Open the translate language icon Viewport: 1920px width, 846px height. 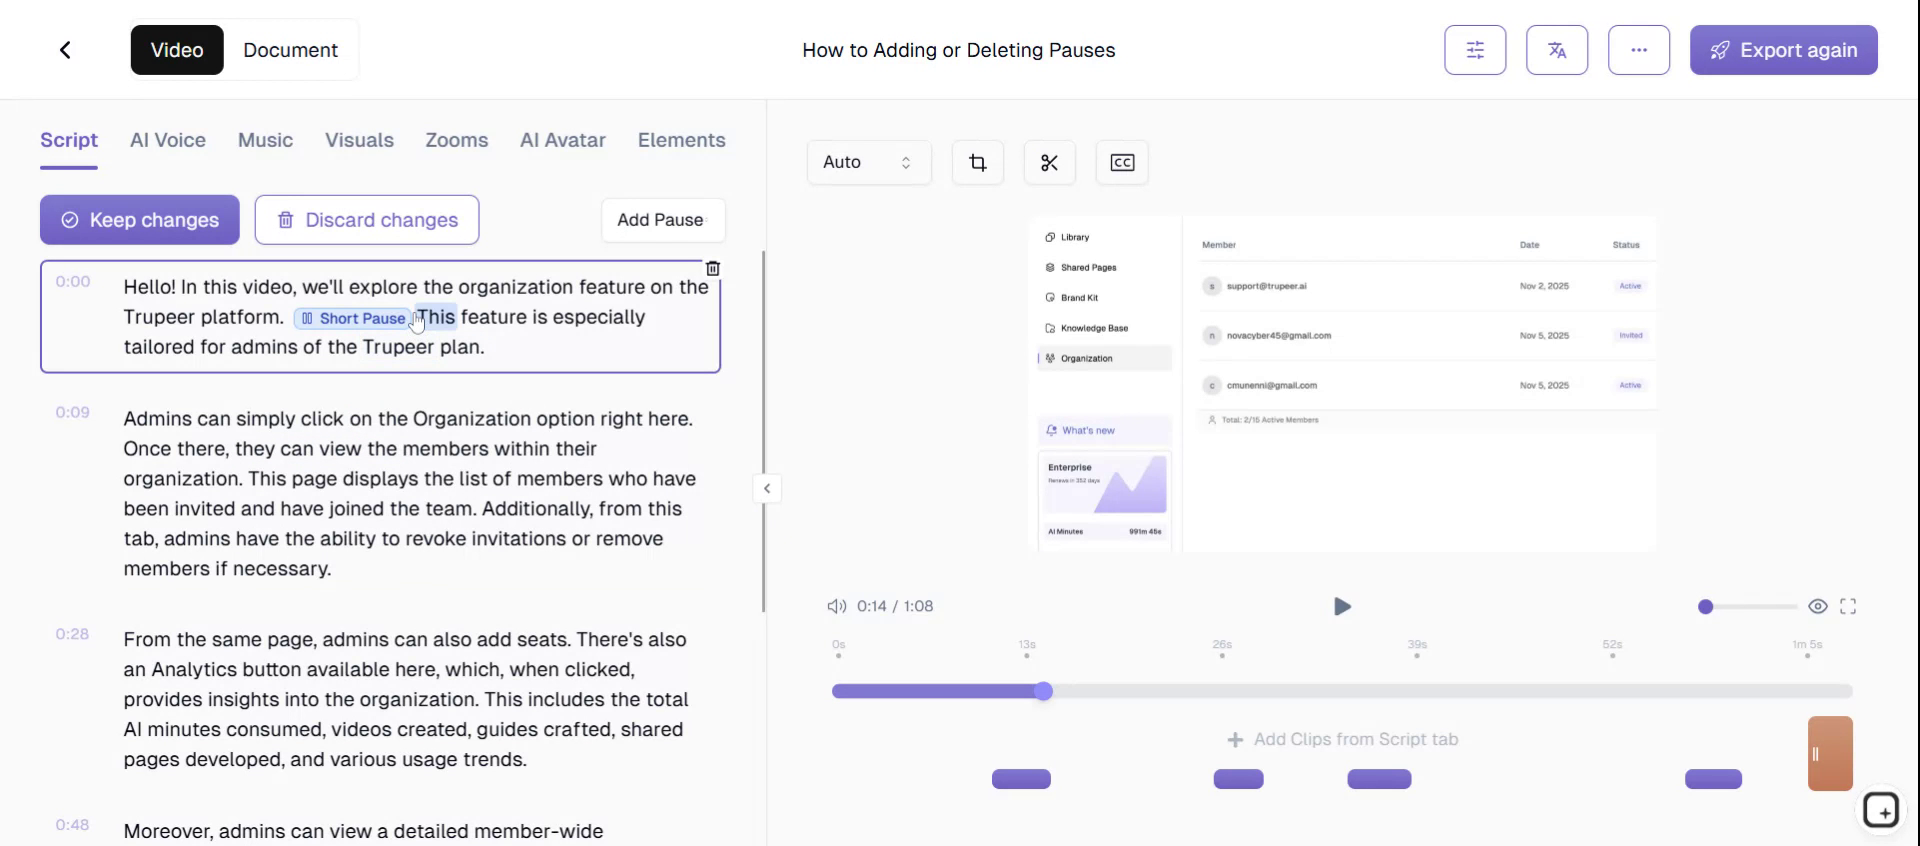1557,50
